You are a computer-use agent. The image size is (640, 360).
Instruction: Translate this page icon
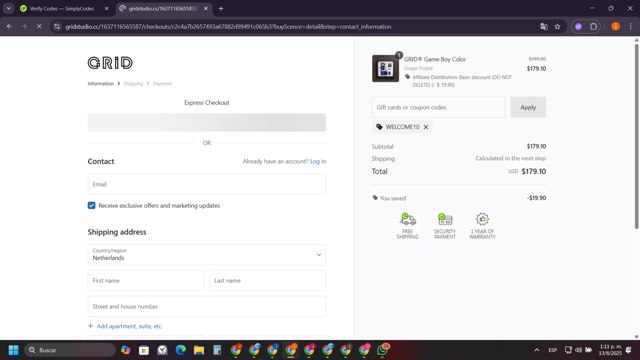544,27
